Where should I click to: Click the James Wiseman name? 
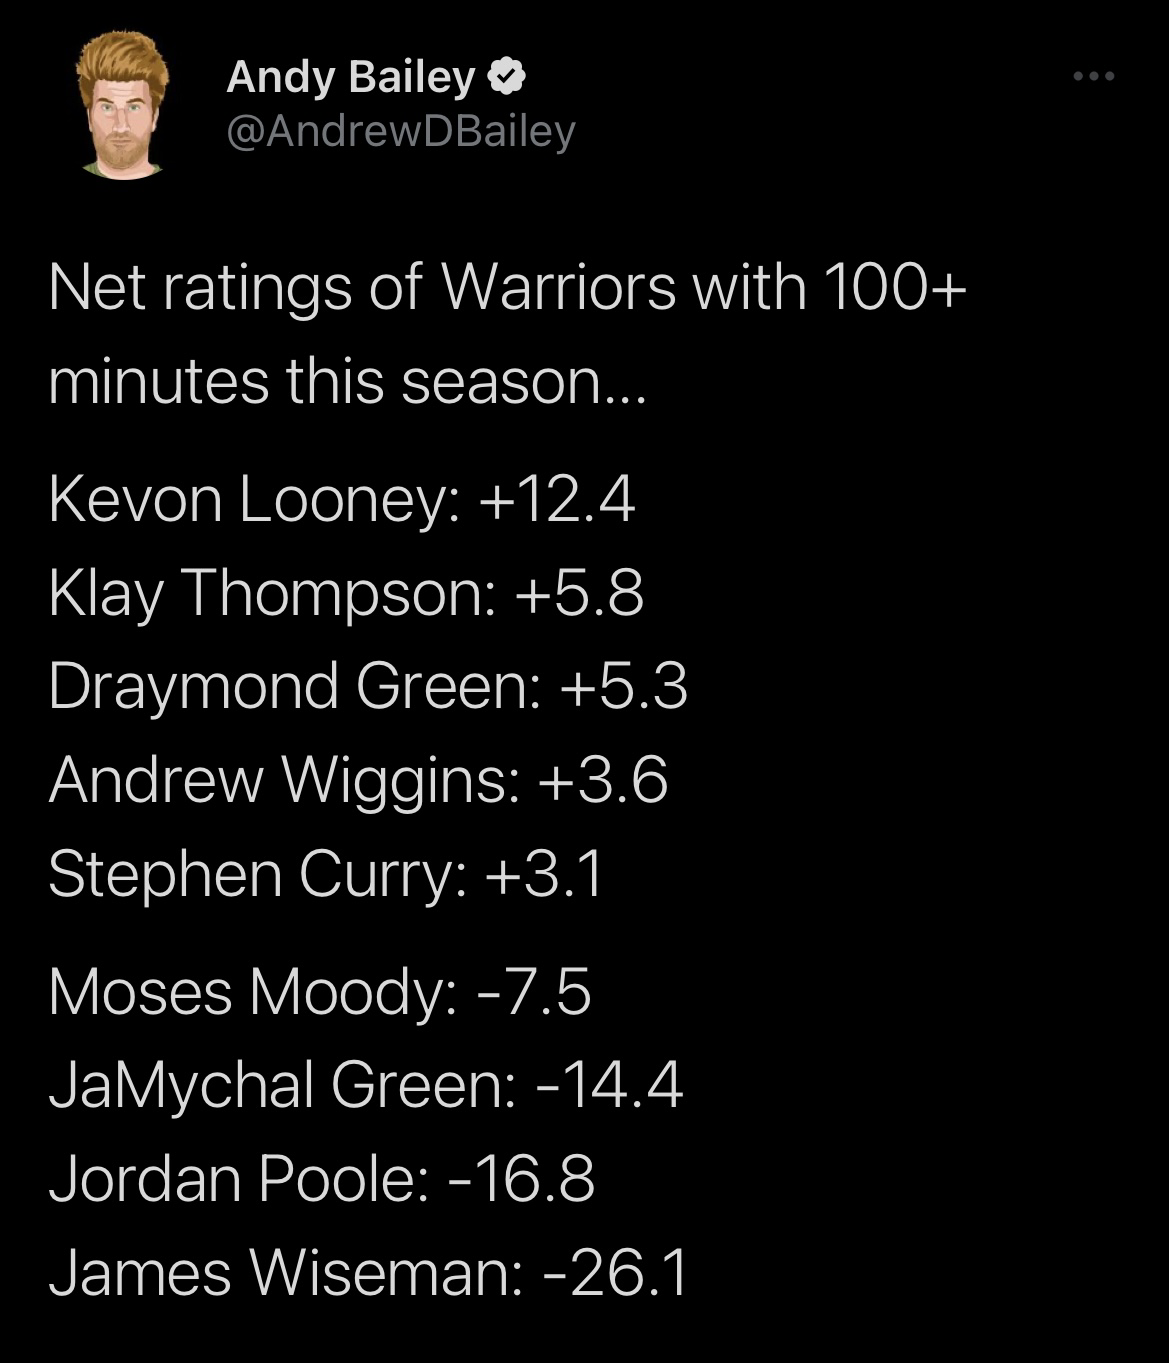285,1272
